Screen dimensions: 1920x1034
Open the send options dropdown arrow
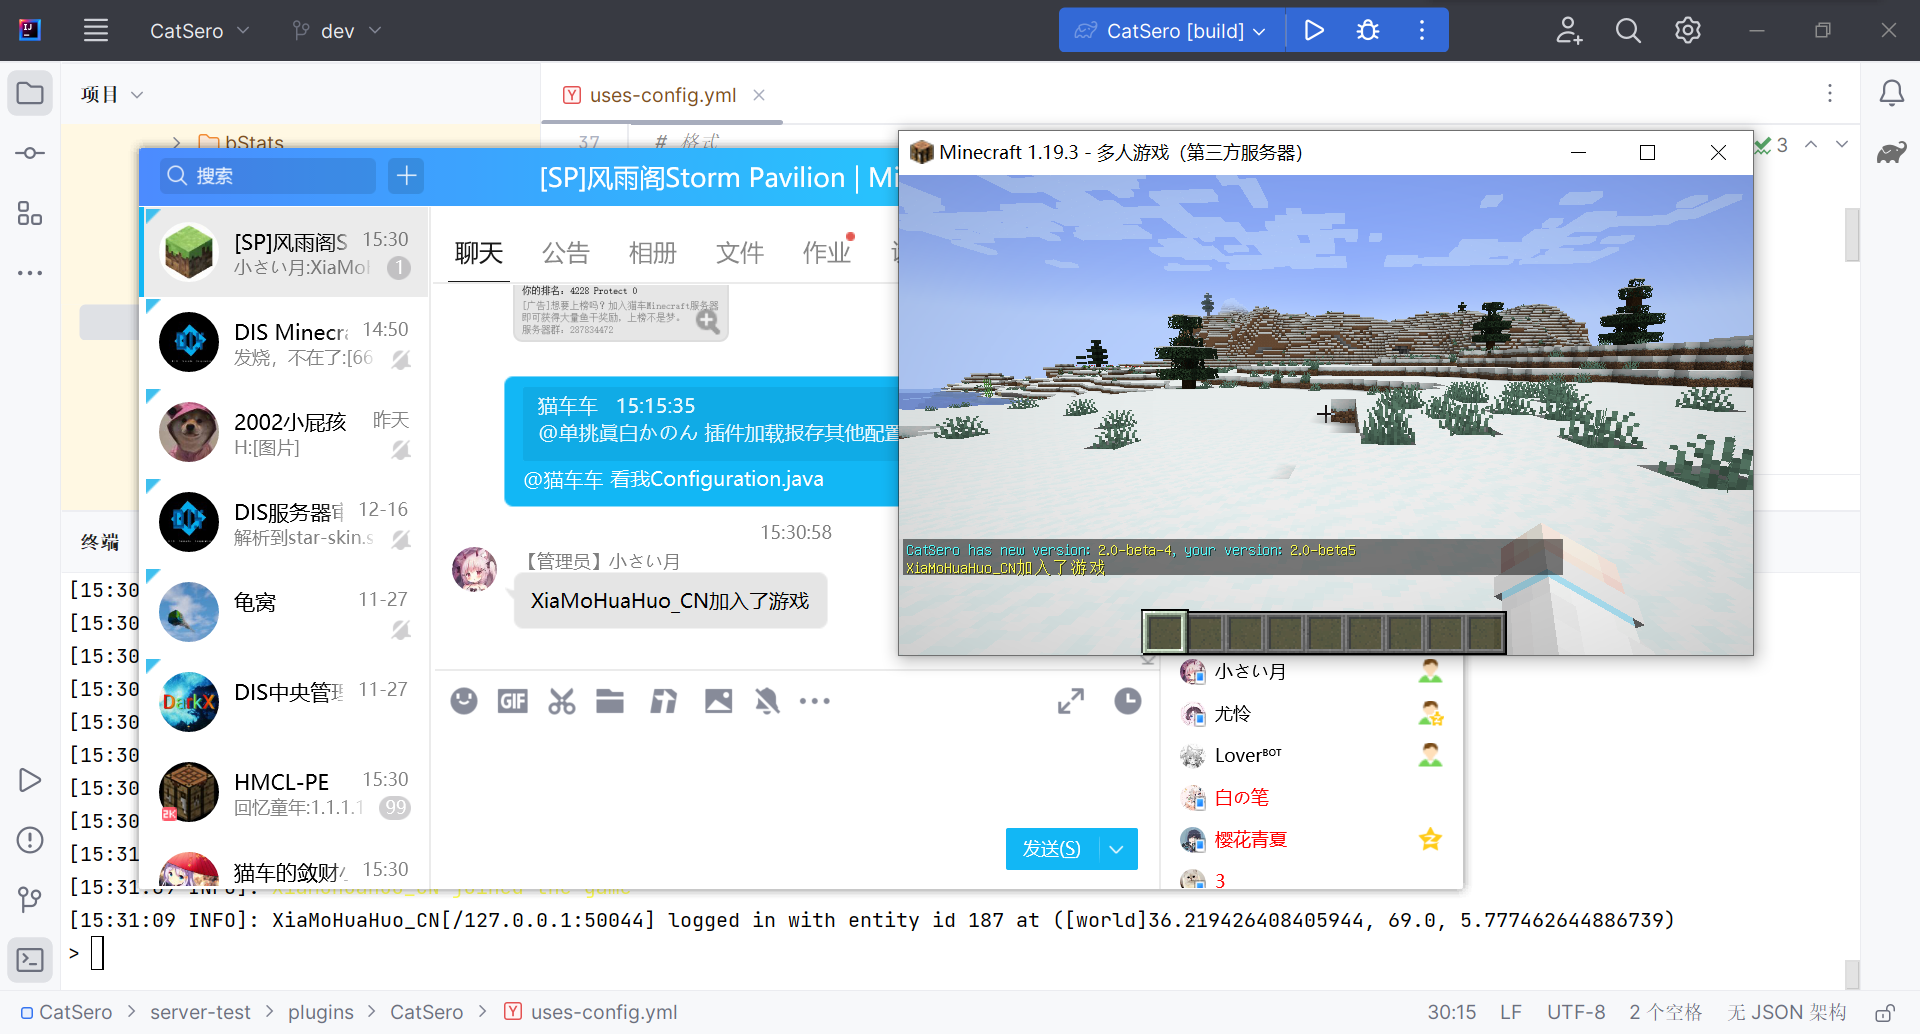[1117, 849]
